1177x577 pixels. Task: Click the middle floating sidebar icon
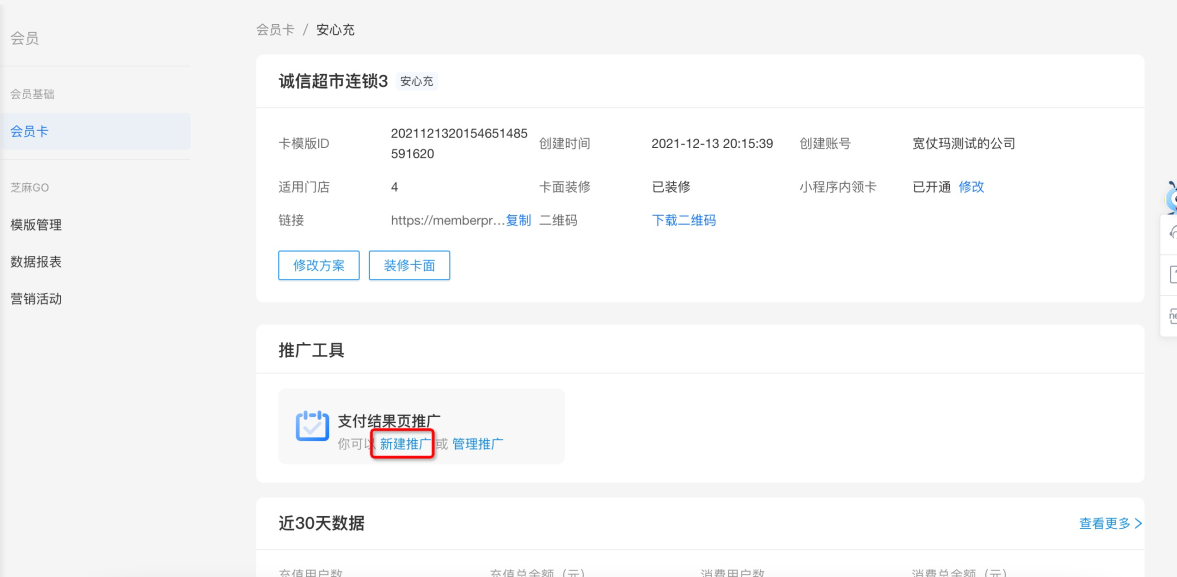point(1171,274)
